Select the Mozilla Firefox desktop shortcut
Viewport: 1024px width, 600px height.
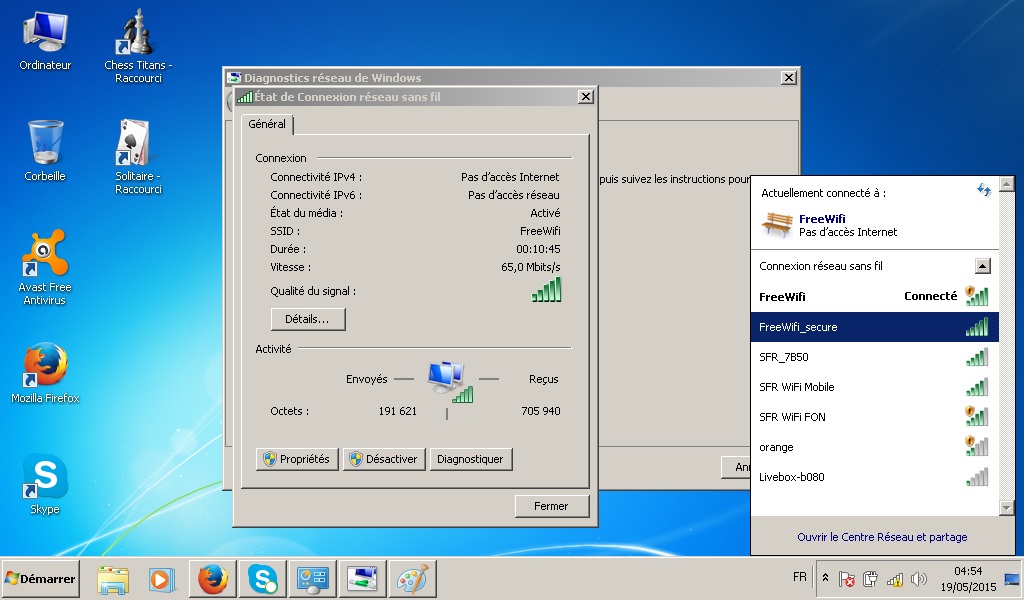[x=45, y=373]
